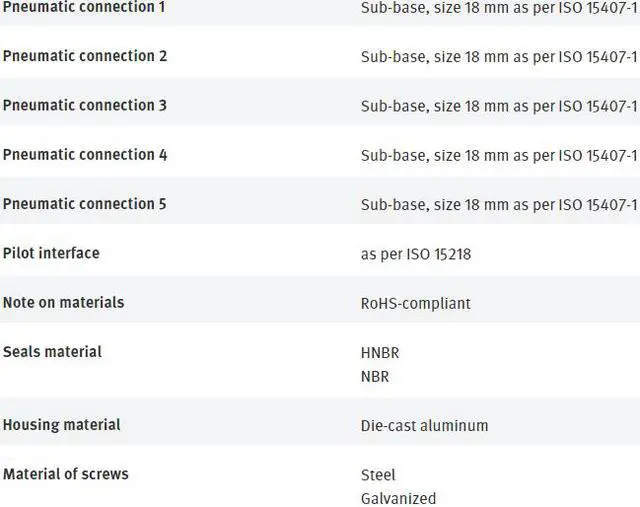Select the "Note on materials" label
Viewport: 640px width, 507px height.
point(63,302)
